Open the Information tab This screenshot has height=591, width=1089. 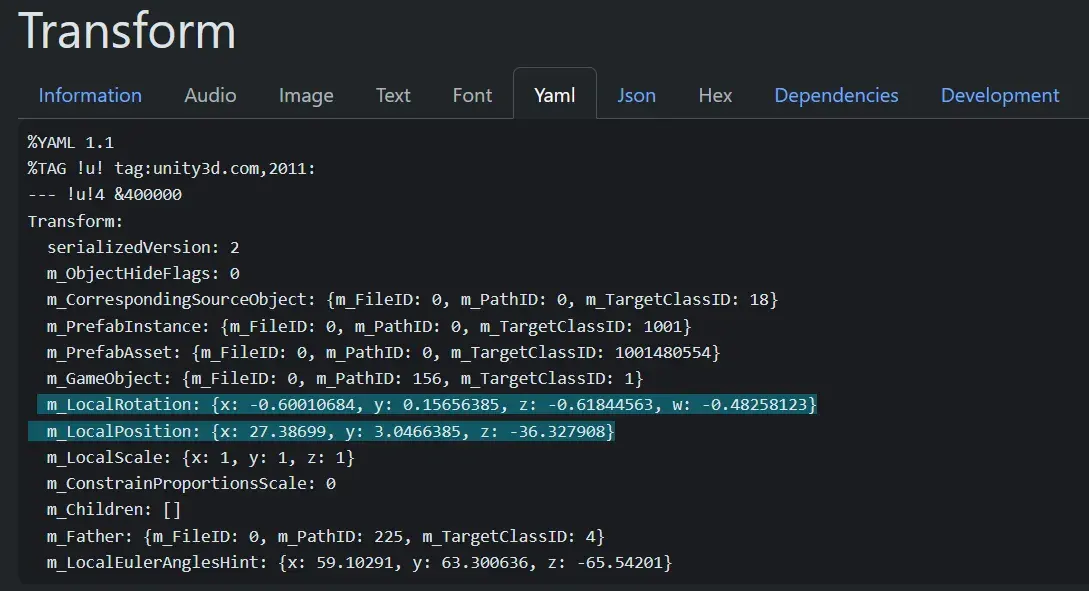90,95
